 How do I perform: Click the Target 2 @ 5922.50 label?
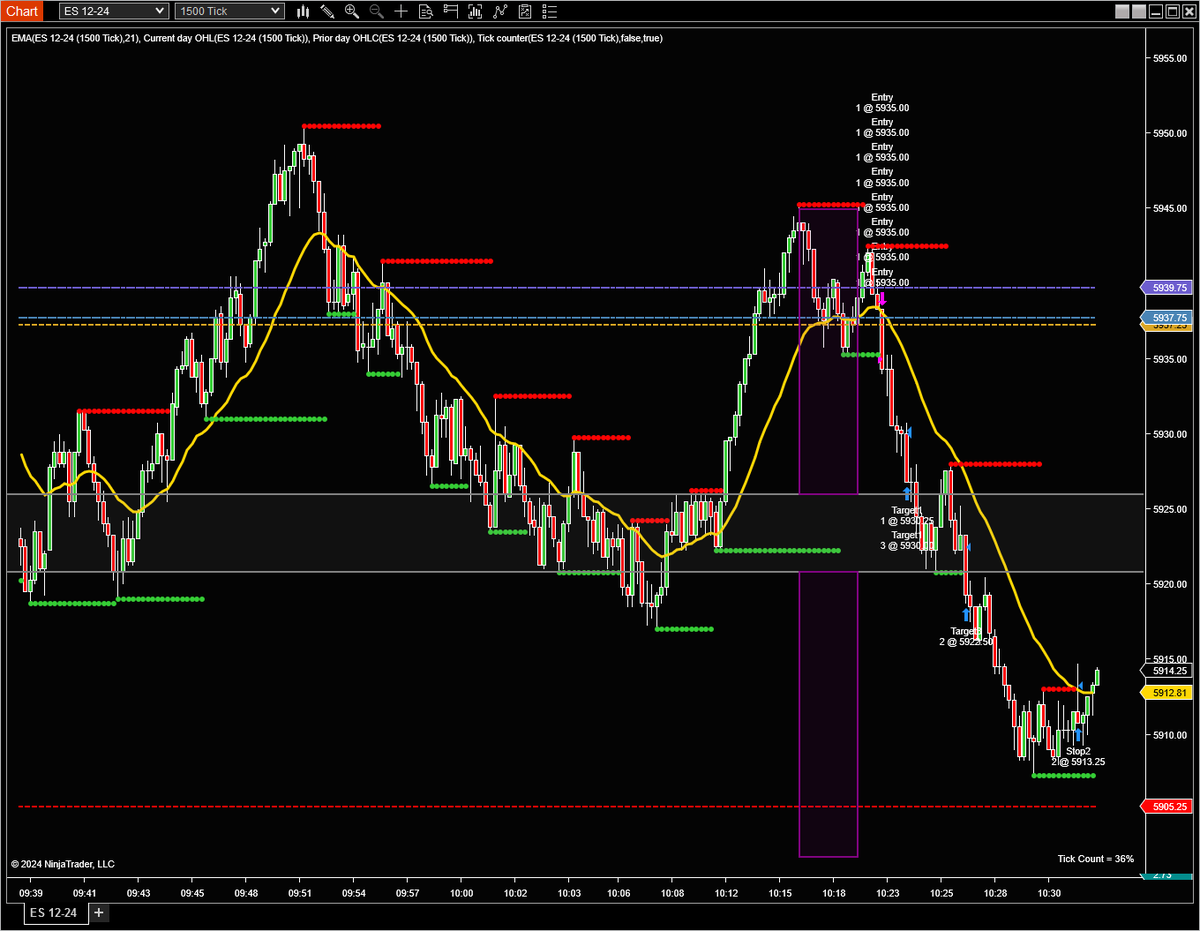coord(966,636)
